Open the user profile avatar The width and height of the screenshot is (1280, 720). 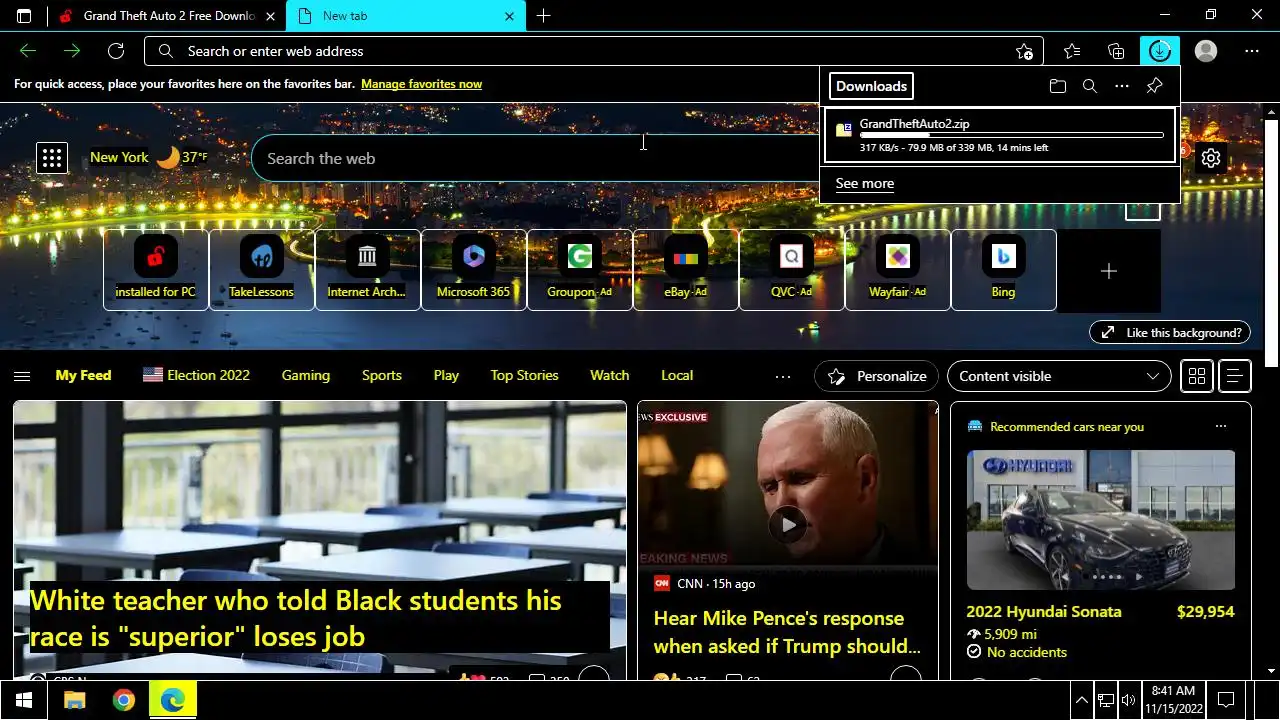[x=1206, y=51]
